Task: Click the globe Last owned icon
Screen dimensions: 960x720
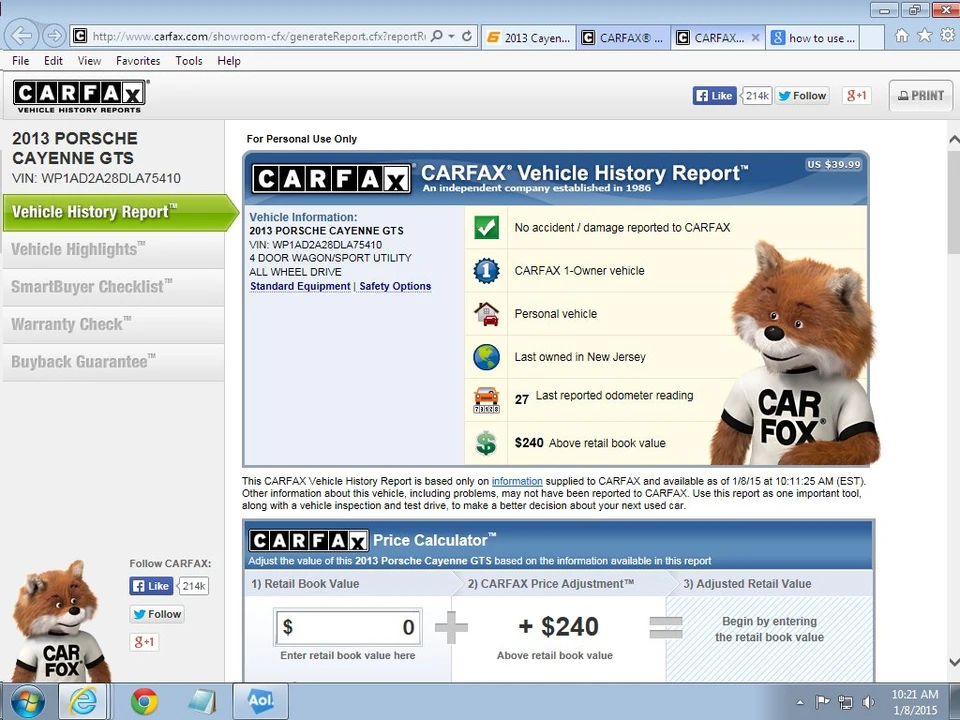Action: [x=486, y=357]
